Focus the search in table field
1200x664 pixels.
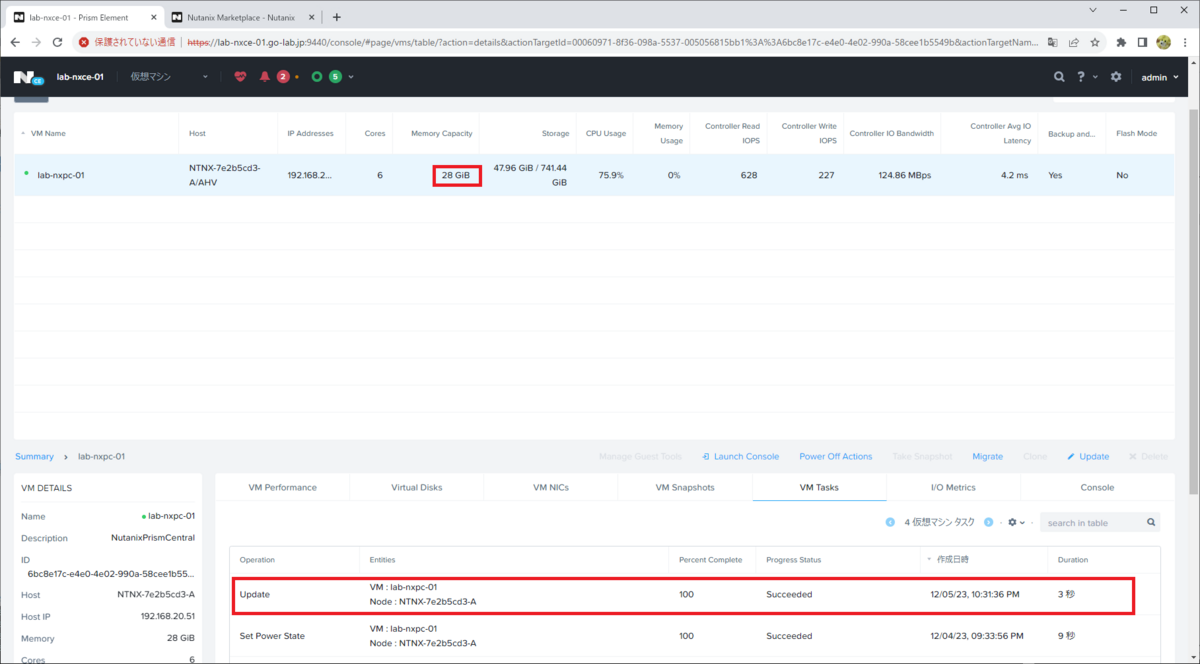(1092, 522)
